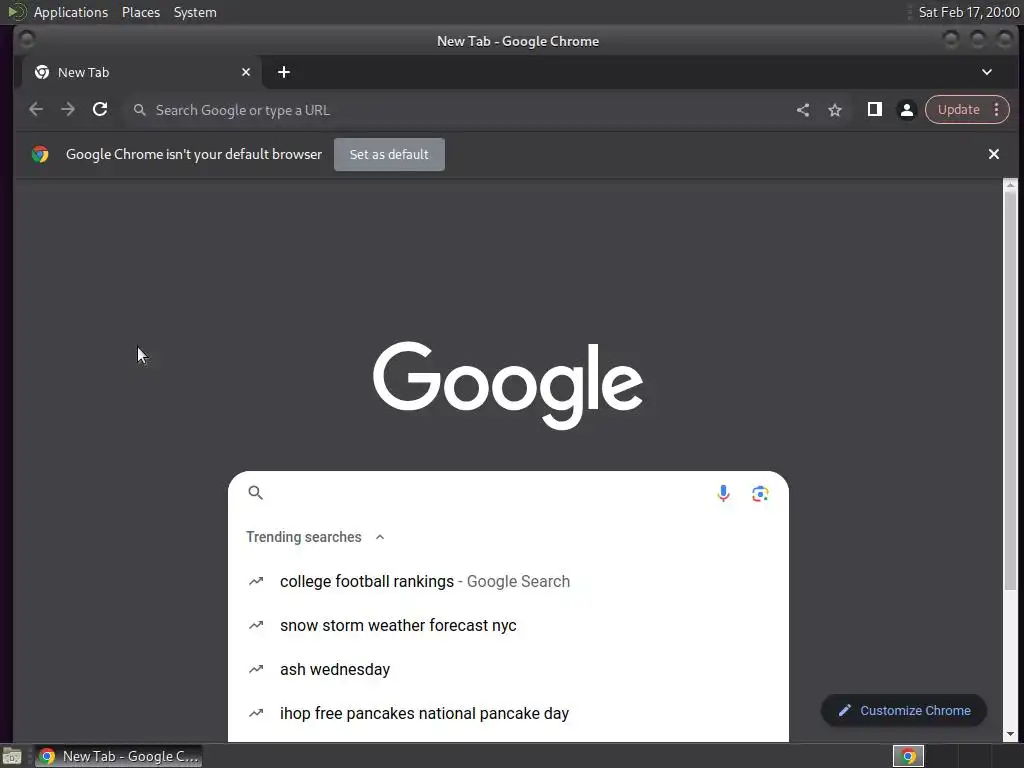The height and width of the screenshot is (768, 1024).
Task: Go back using the back arrow
Action: [36, 110]
